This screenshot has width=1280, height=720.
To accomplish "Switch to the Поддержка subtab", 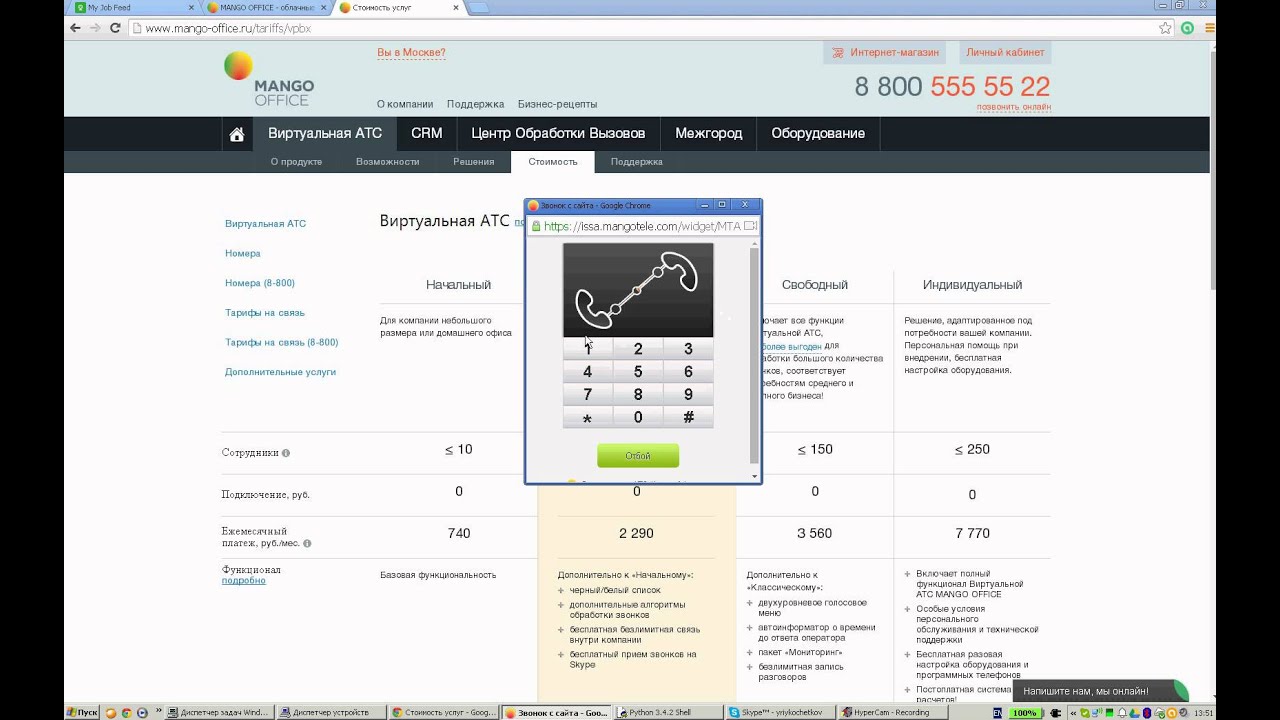I will click(637, 162).
